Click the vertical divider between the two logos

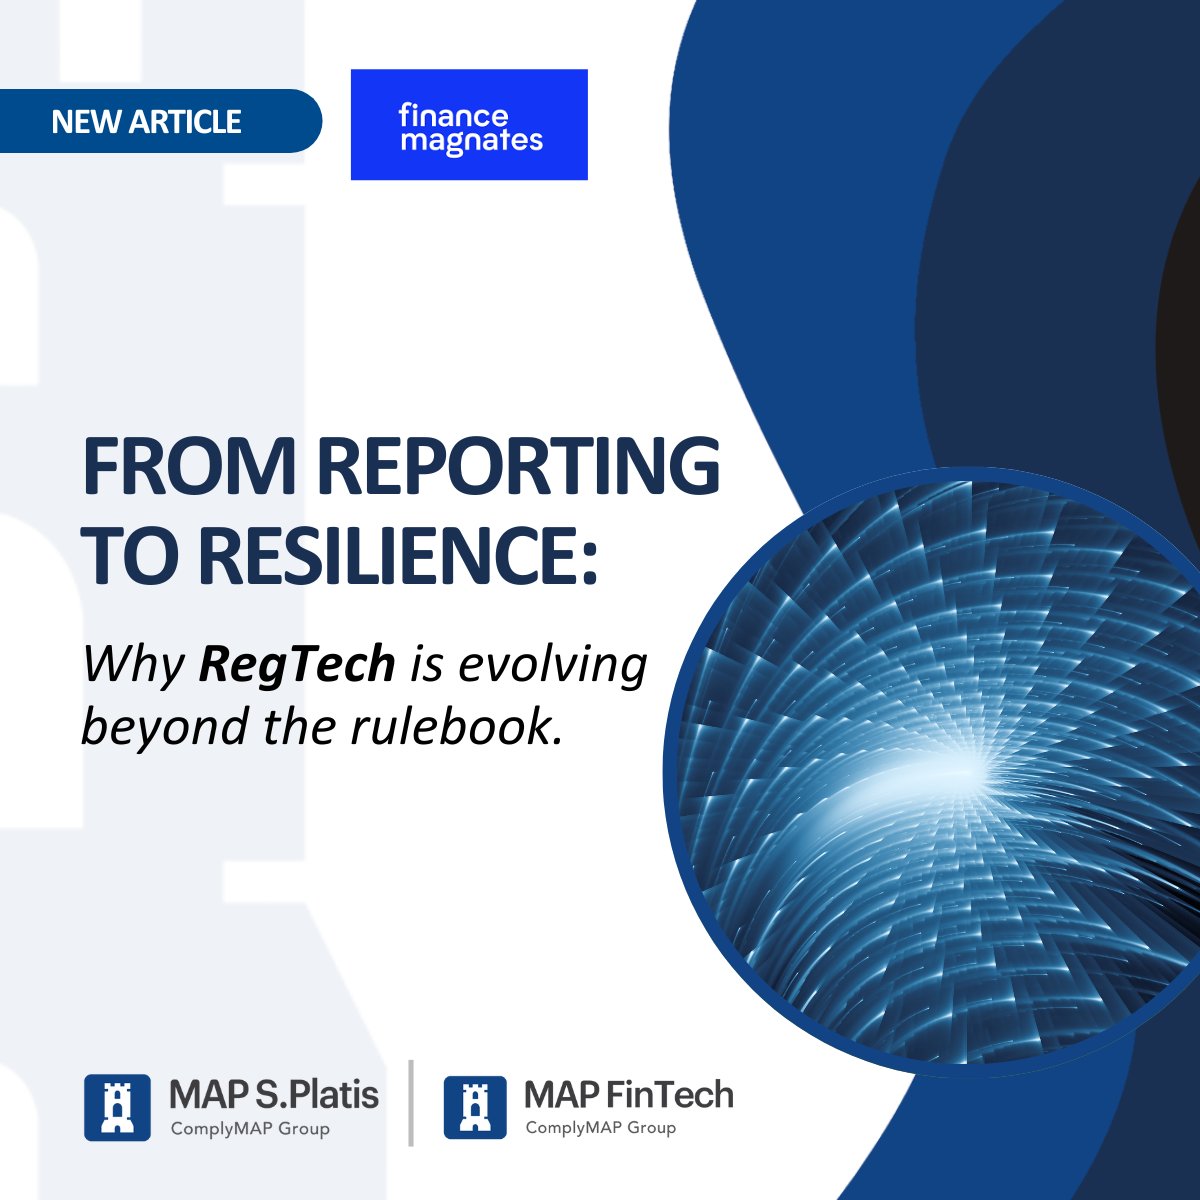(412, 1105)
